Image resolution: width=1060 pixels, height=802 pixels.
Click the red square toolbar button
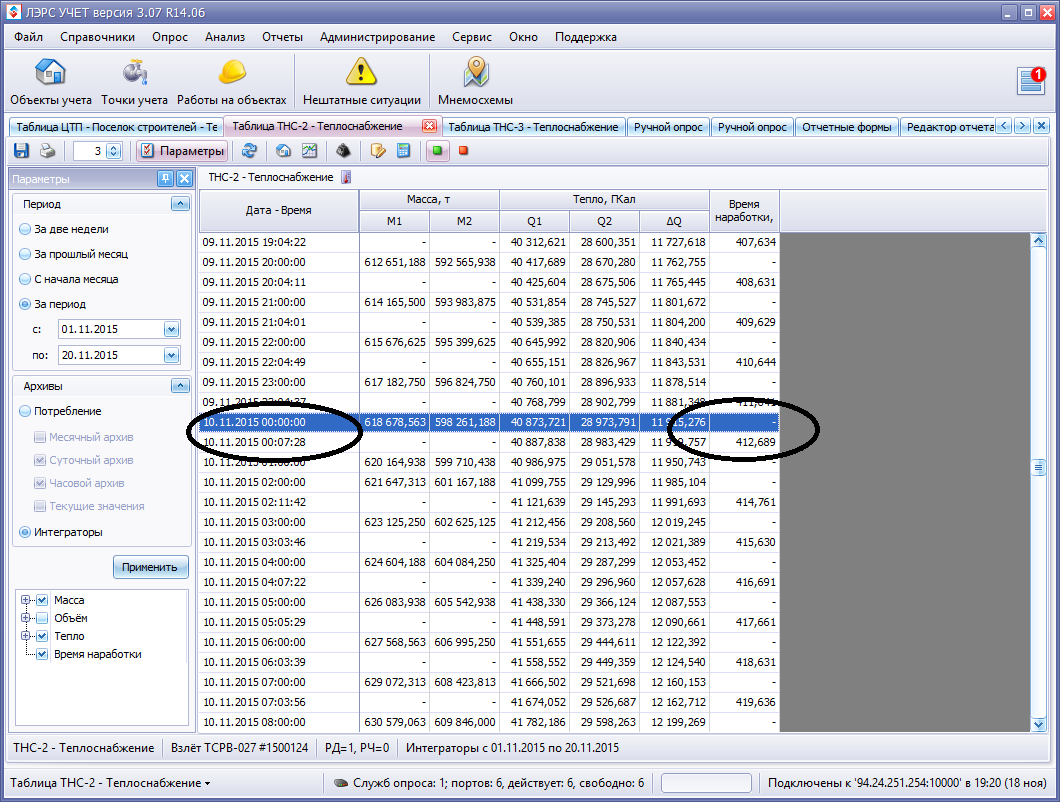tap(464, 151)
